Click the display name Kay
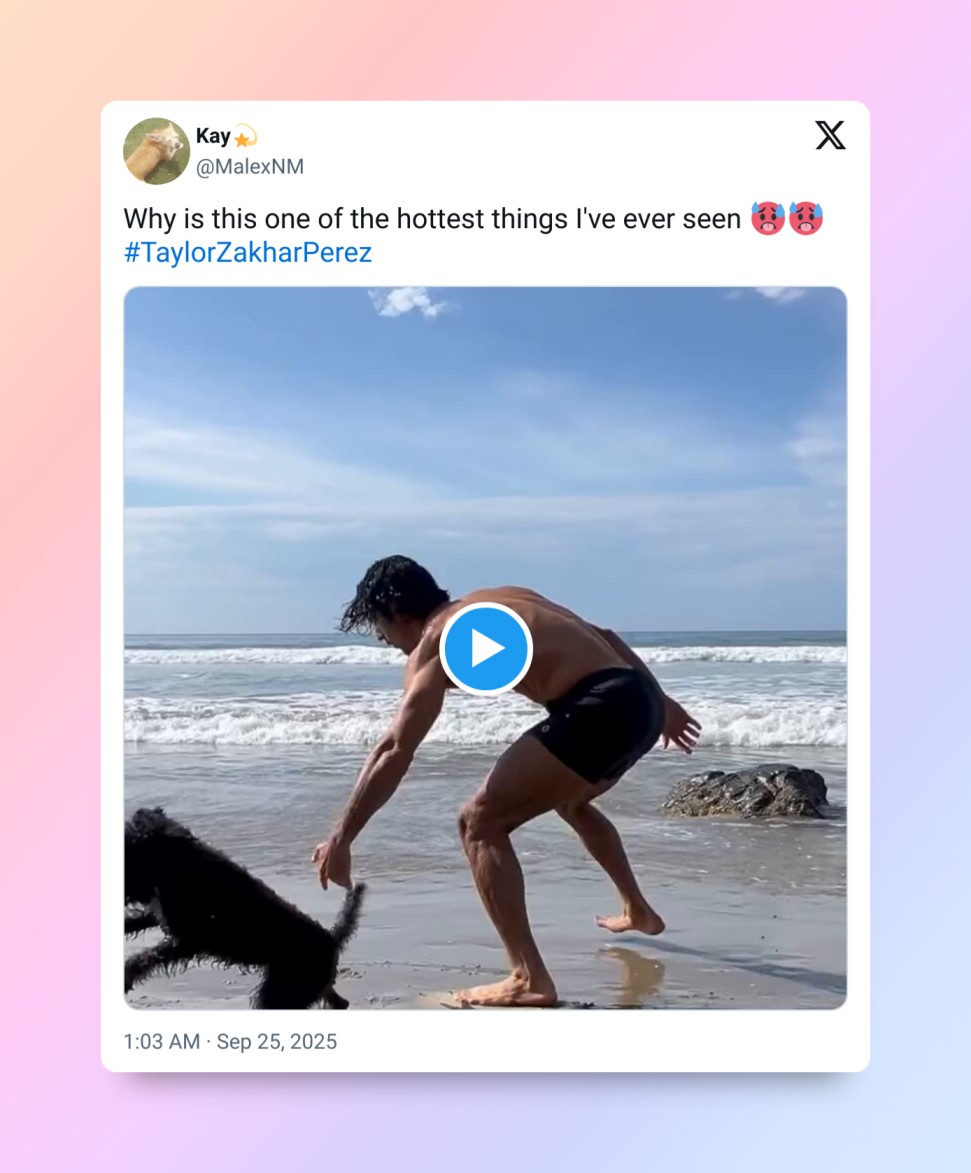The height and width of the screenshot is (1173, 971). tap(213, 136)
